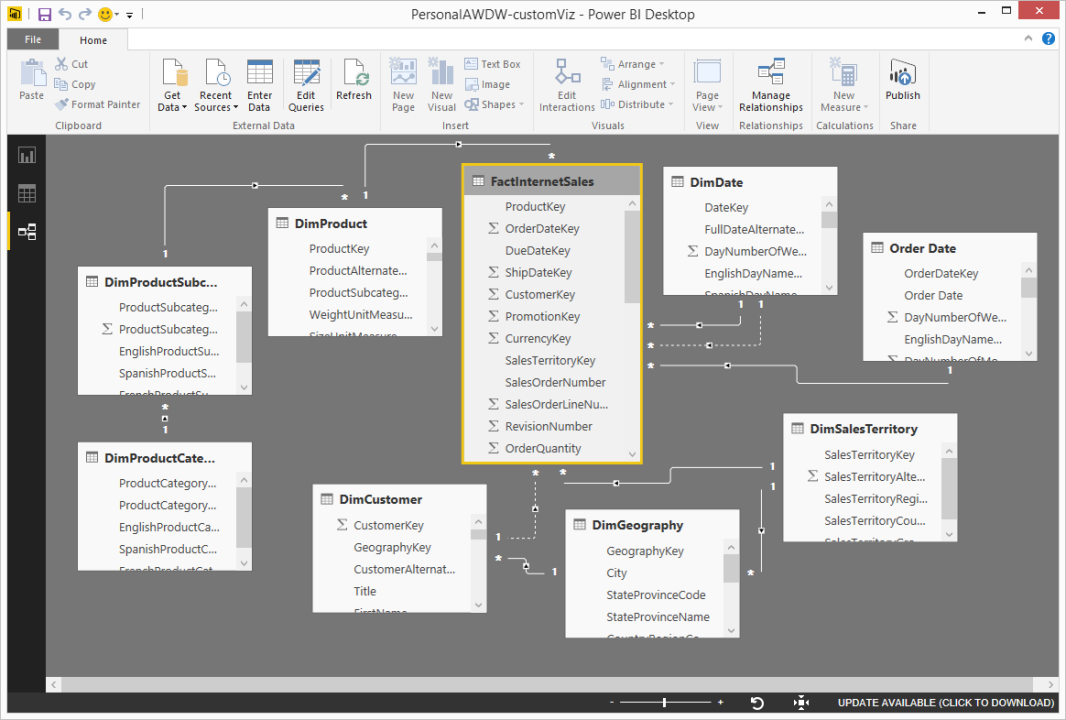Screen dimensions: 1066x720
Task: Select the Home ribbon tab
Action: [x=93, y=40]
